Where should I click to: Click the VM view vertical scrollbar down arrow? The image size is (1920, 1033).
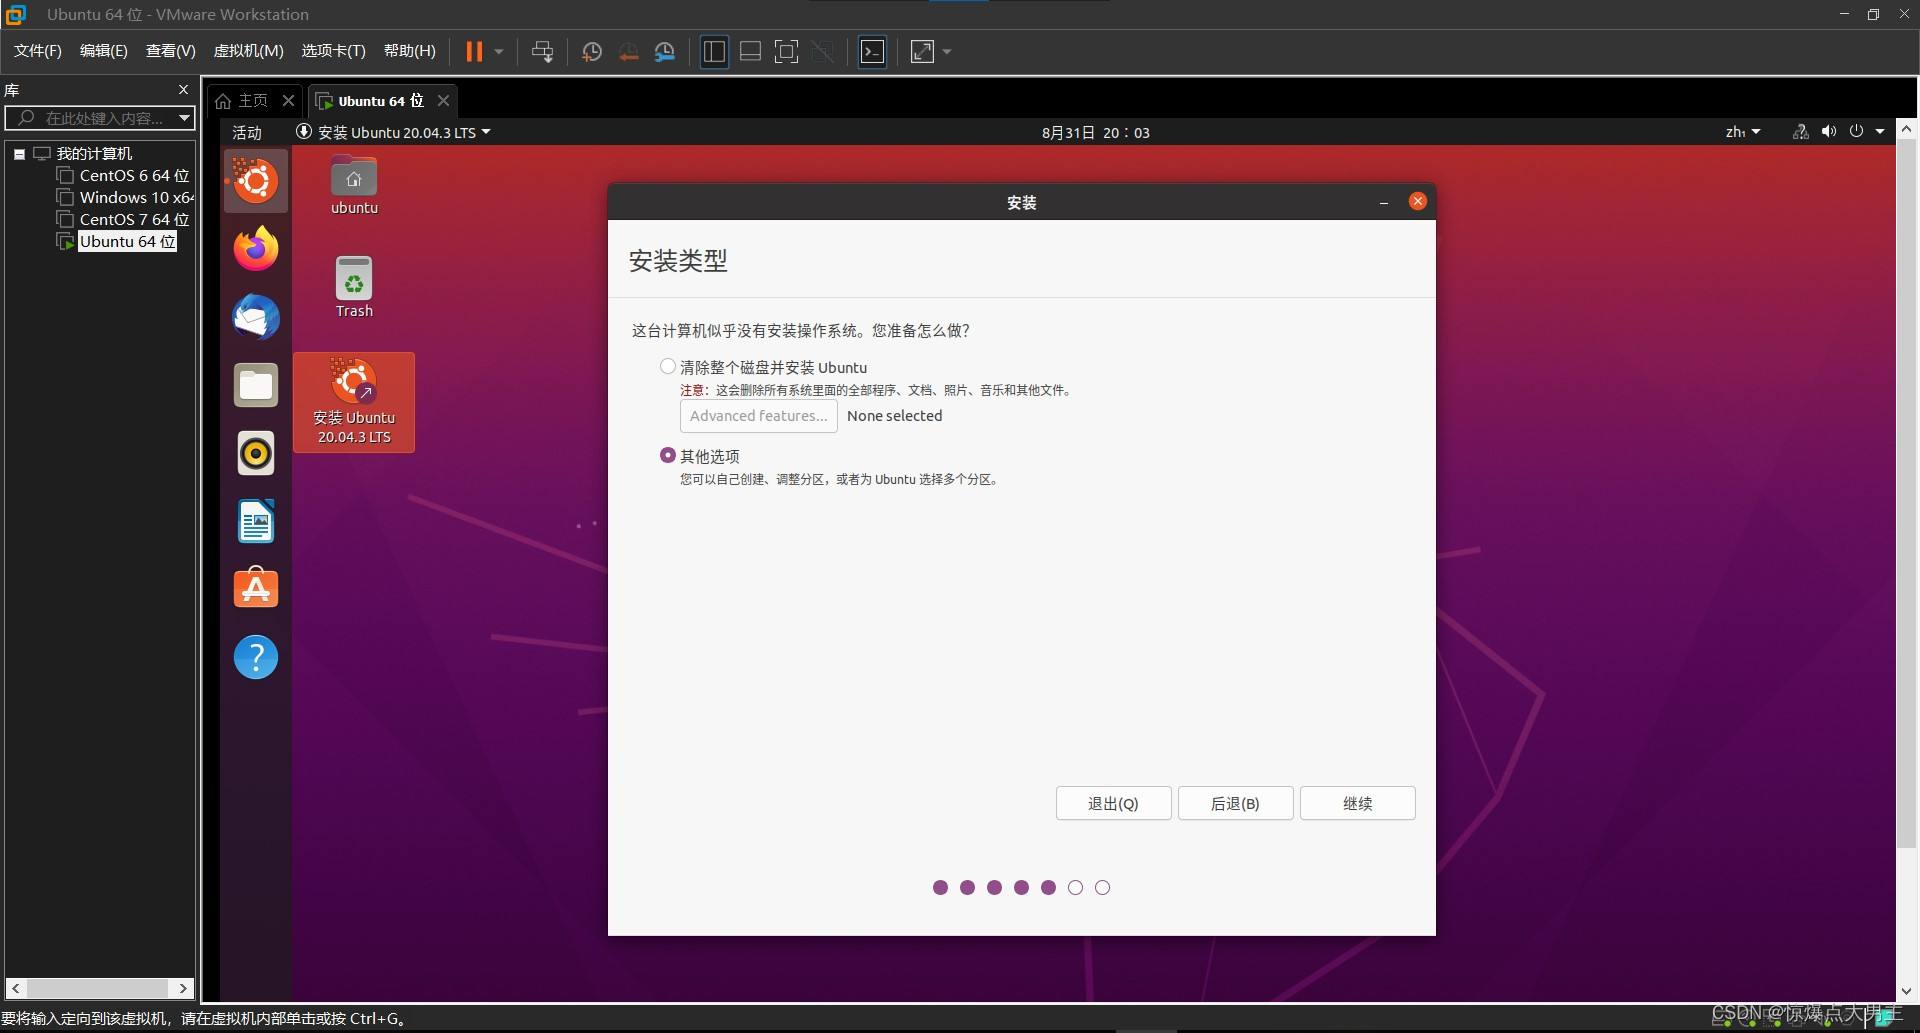(x=1906, y=992)
